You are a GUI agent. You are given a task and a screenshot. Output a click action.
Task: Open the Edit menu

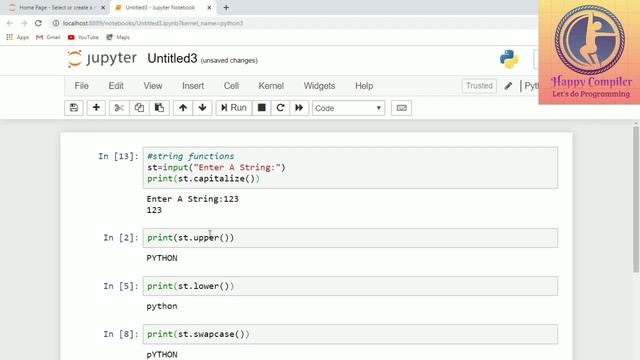pyautogui.click(x=116, y=86)
